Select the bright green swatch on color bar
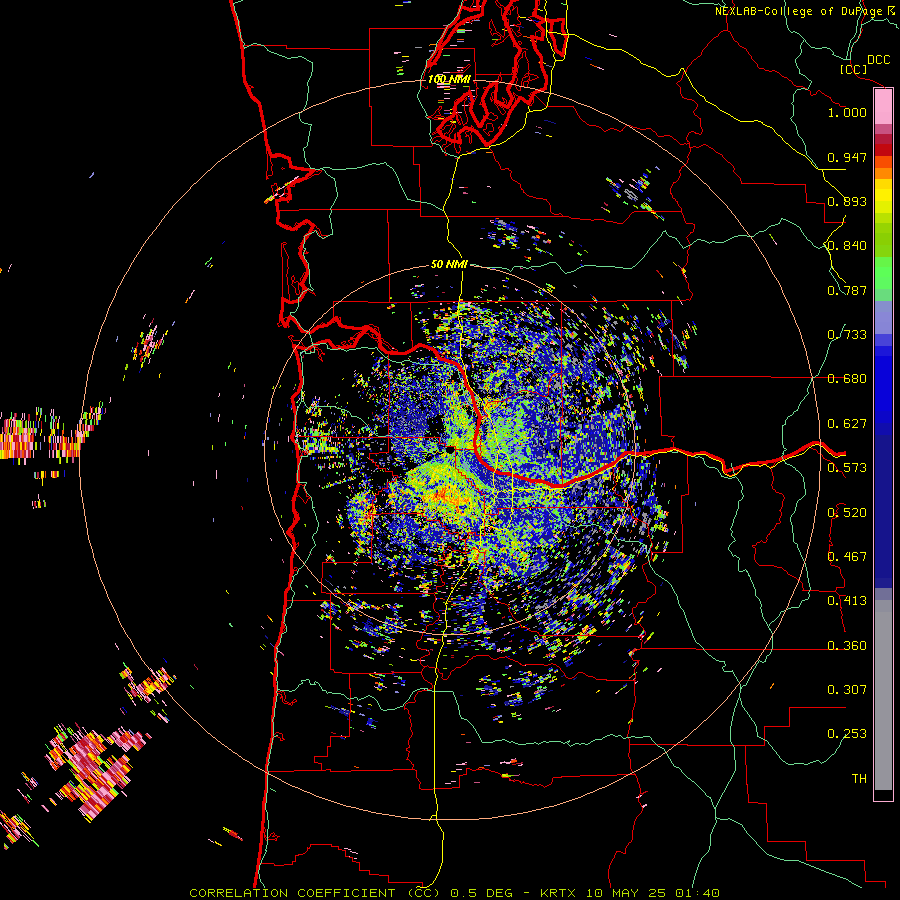Screen dimensions: 900x900 click(x=883, y=274)
